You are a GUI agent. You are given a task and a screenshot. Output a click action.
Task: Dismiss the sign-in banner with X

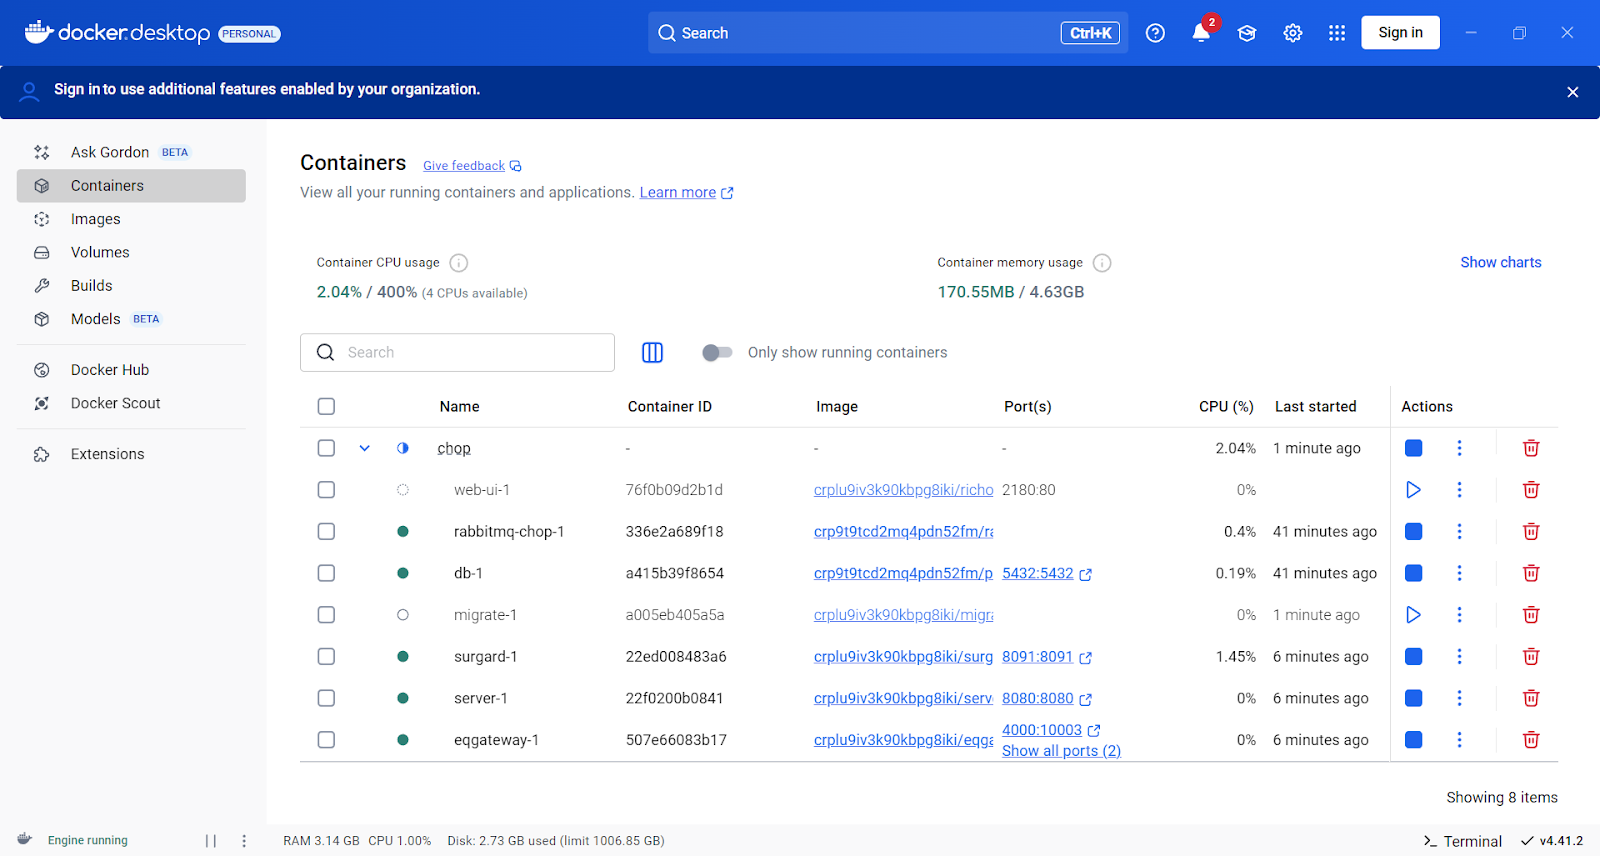coord(1572,92)
